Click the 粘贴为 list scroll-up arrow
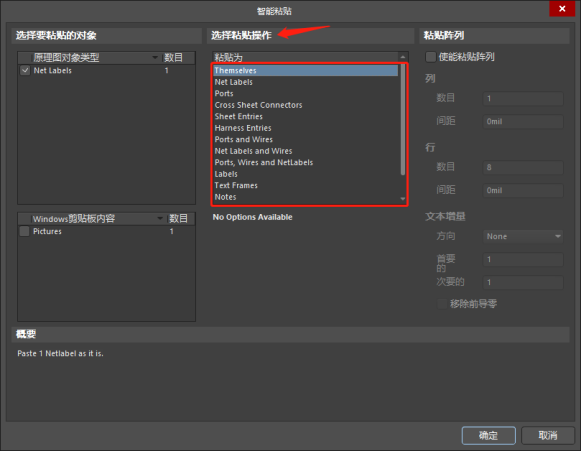Viewport: 582px width, 452px height. click(403, 57)
